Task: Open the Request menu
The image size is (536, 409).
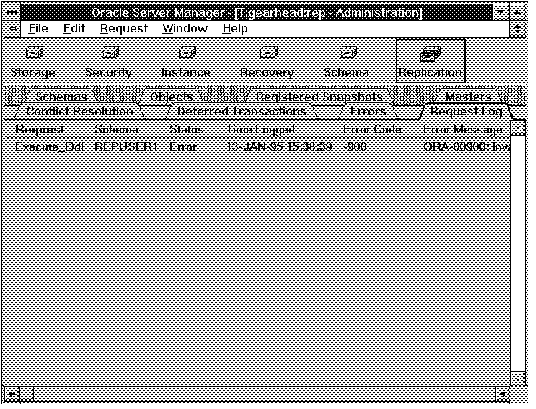Action: 124,28
